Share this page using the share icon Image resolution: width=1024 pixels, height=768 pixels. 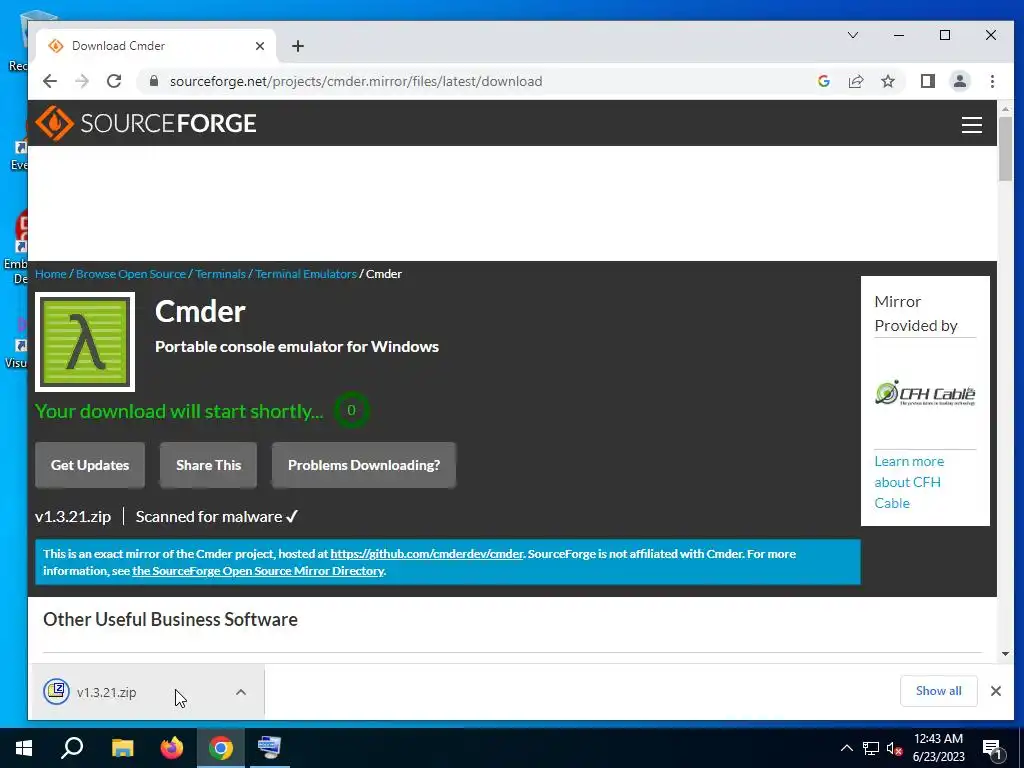pos(856,81)
